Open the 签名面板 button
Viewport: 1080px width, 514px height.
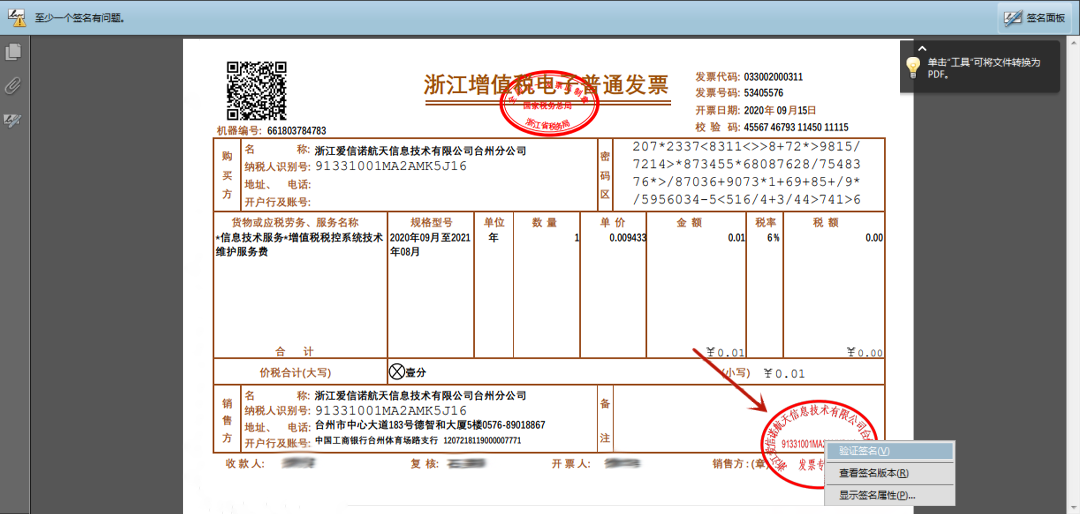(1036, 18)
